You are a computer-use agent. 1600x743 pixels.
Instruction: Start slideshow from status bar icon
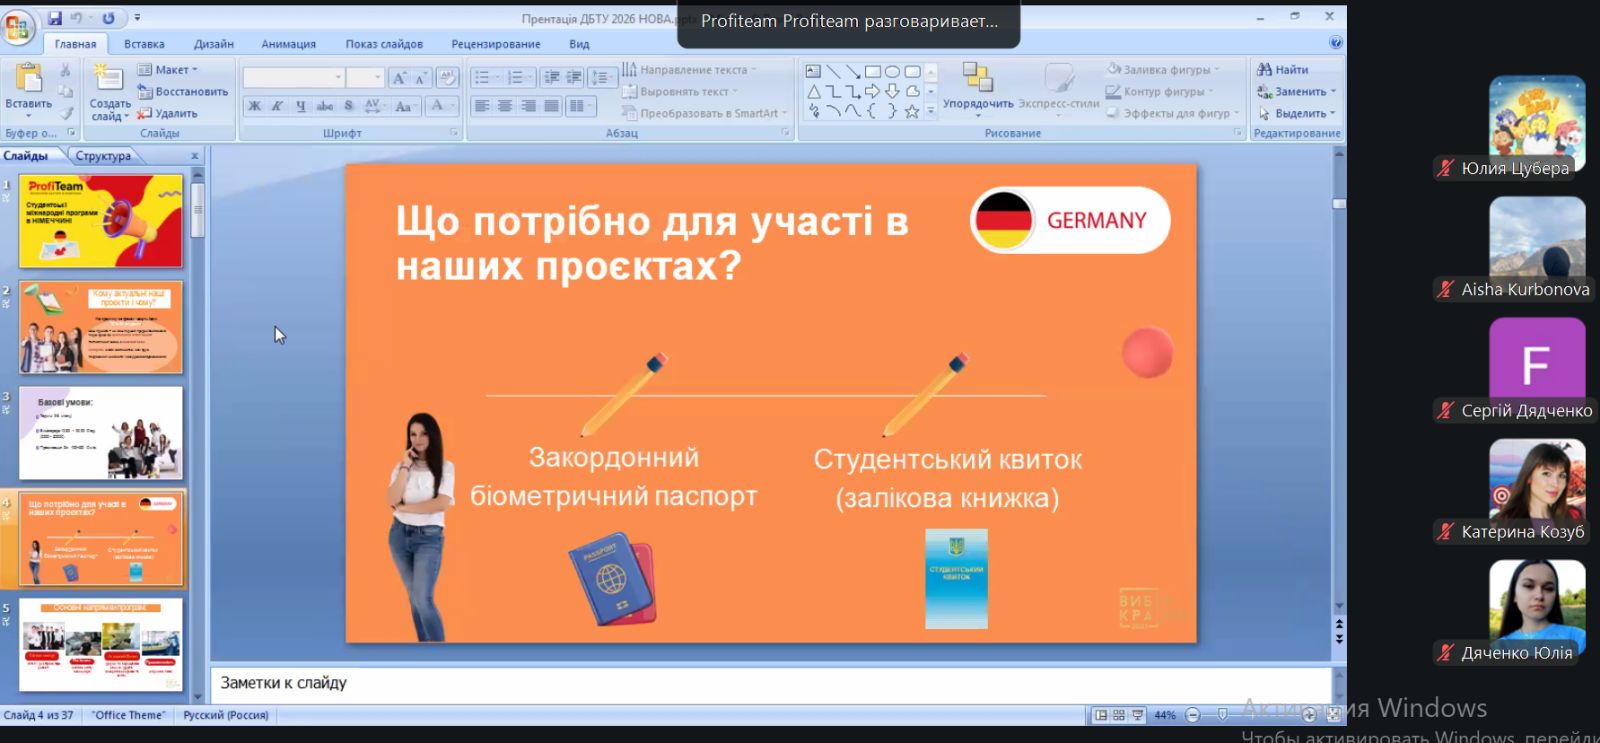point(1137,715)
